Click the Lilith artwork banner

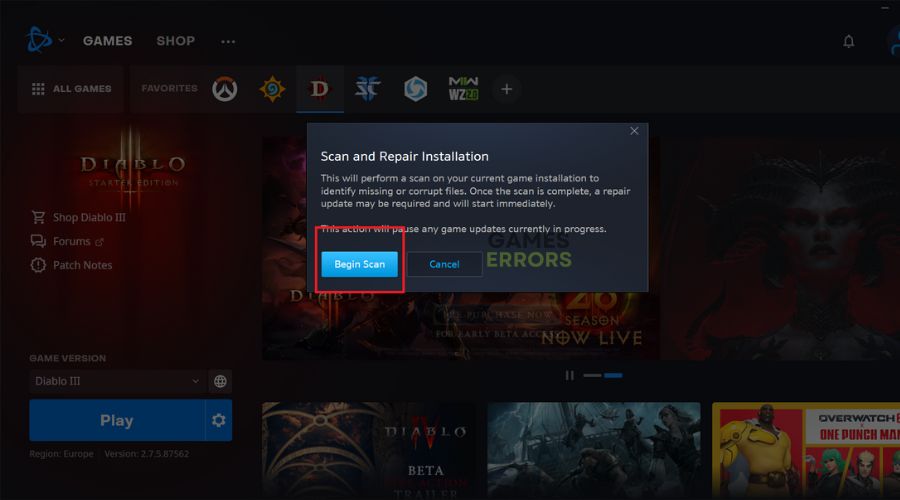[779, 248]
